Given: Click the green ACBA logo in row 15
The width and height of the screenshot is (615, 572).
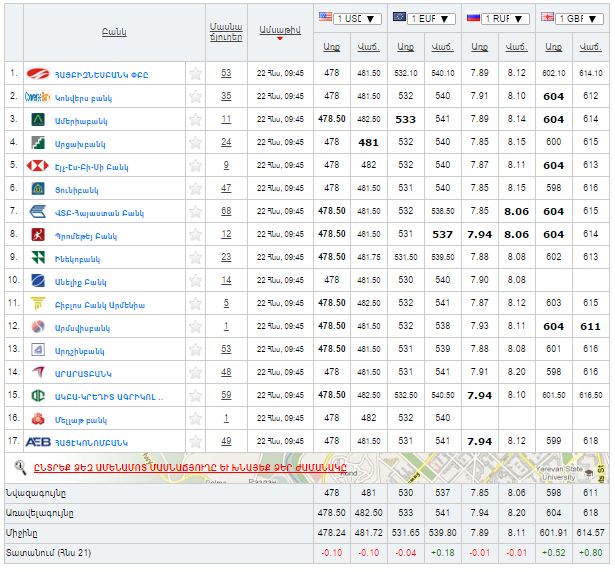Looking at the screenshot, I should [x=38, y=395].
